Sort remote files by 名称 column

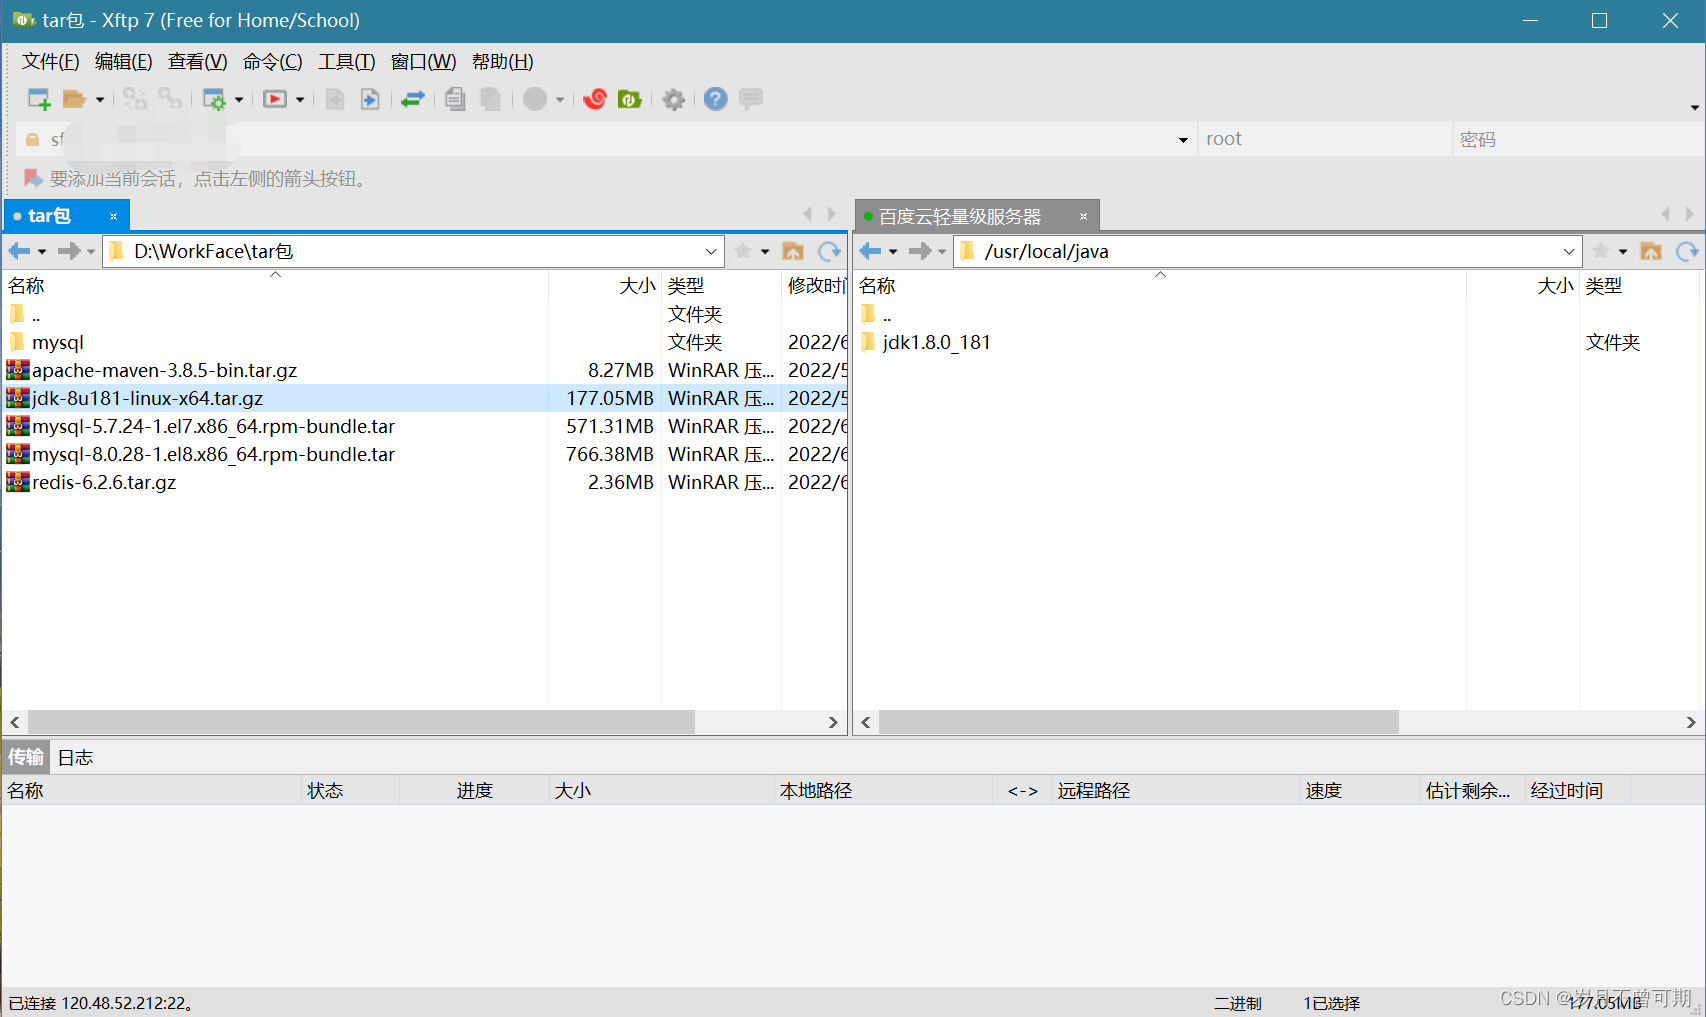[1160, 286]
